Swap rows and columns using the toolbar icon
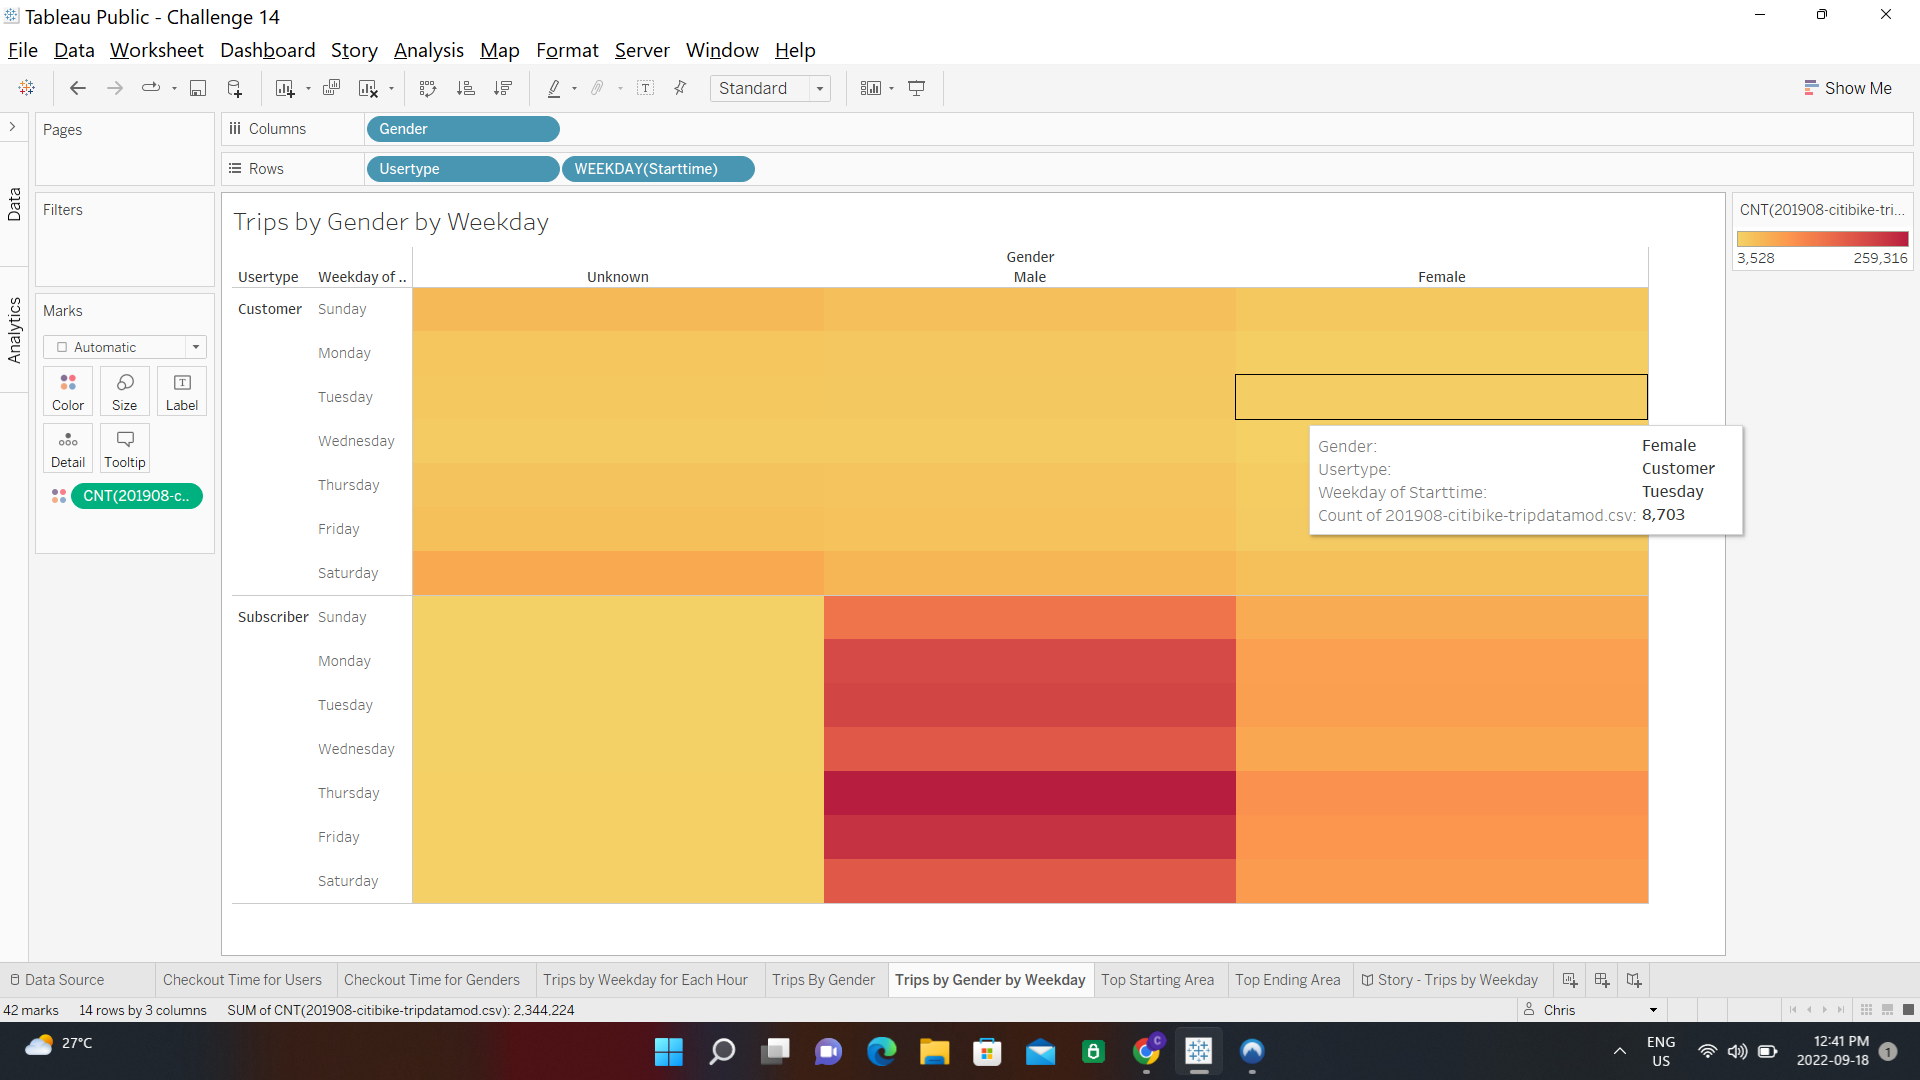 point(427,88)
